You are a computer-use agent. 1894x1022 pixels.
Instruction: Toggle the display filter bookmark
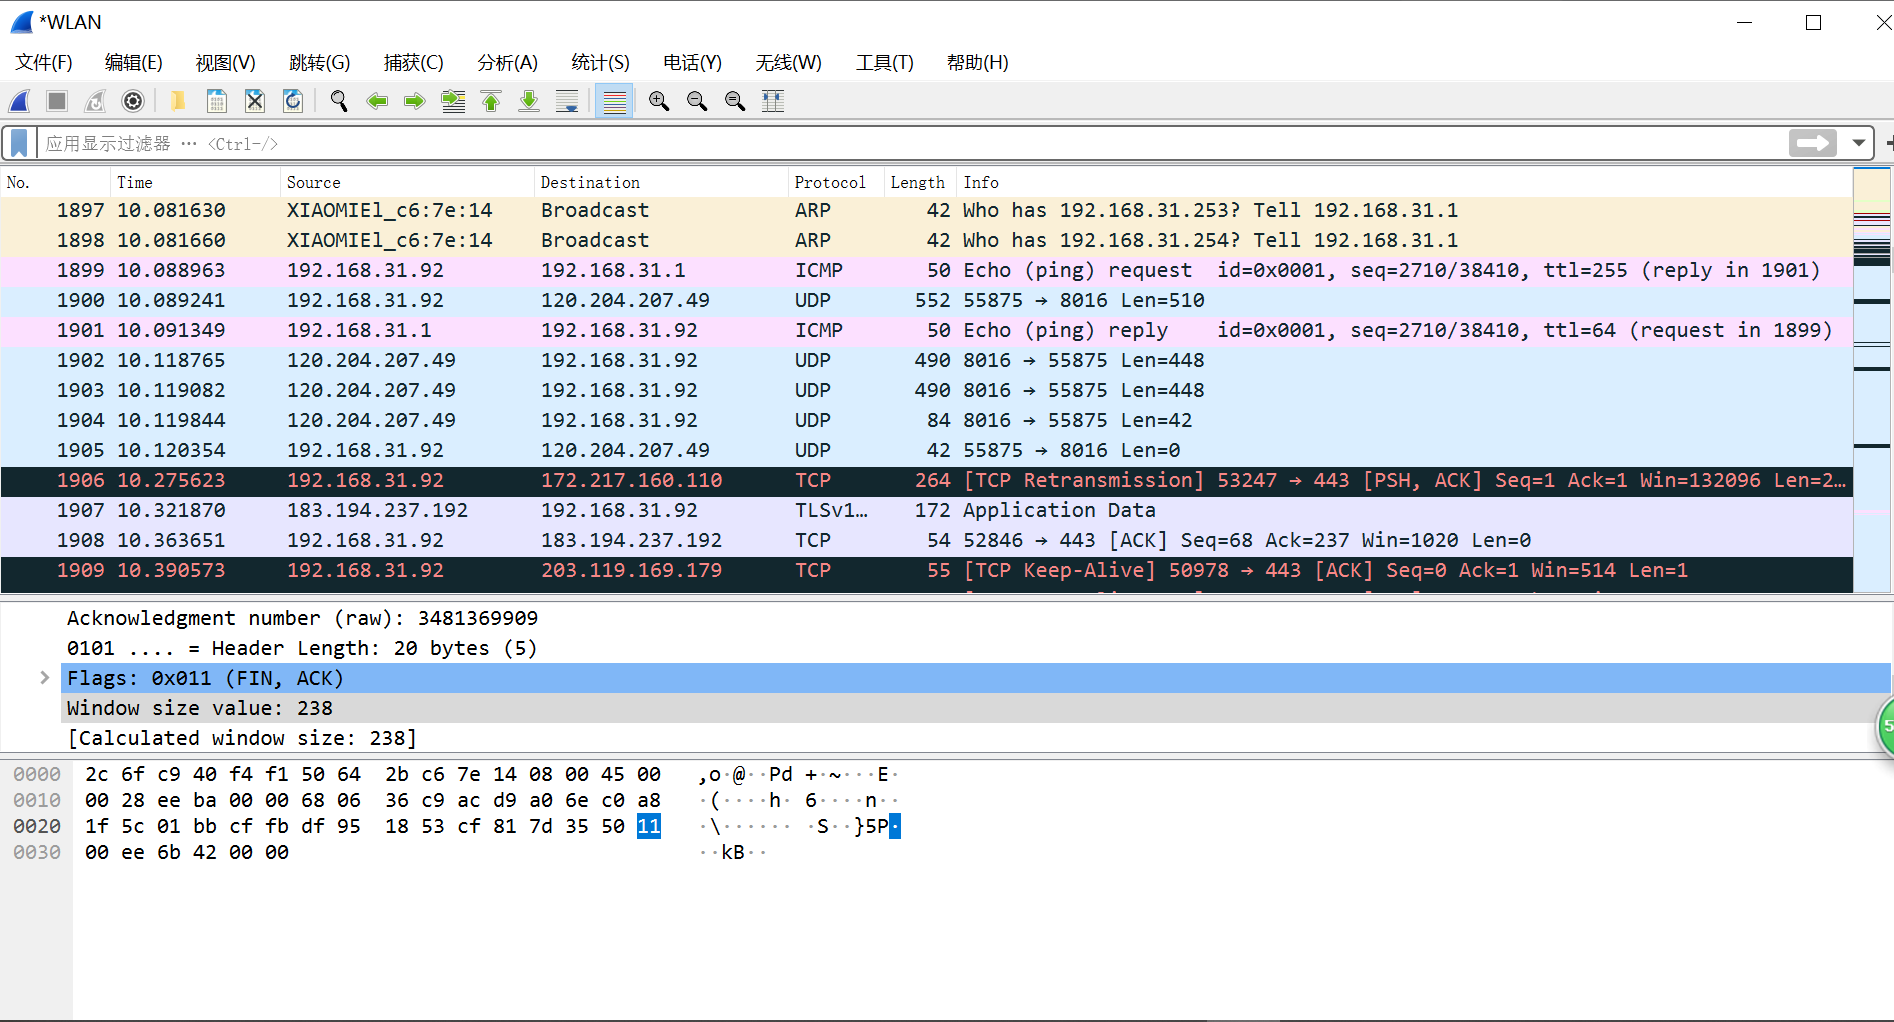click(x=18, y=142)
